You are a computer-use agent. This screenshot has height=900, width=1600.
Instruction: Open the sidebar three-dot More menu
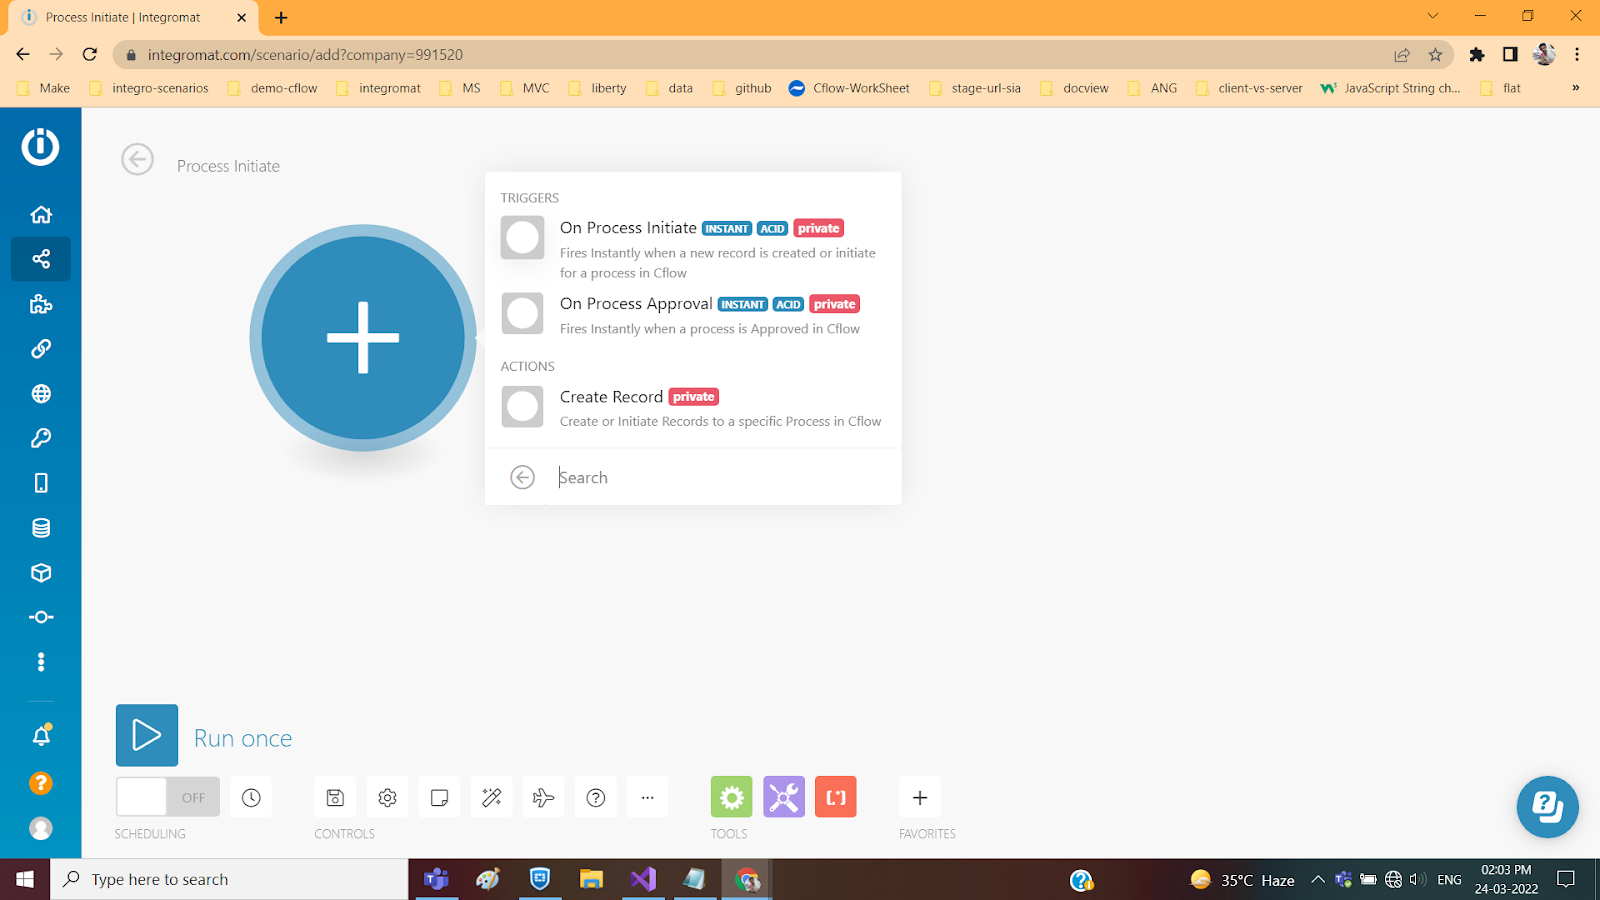click(x=41, y=662)
